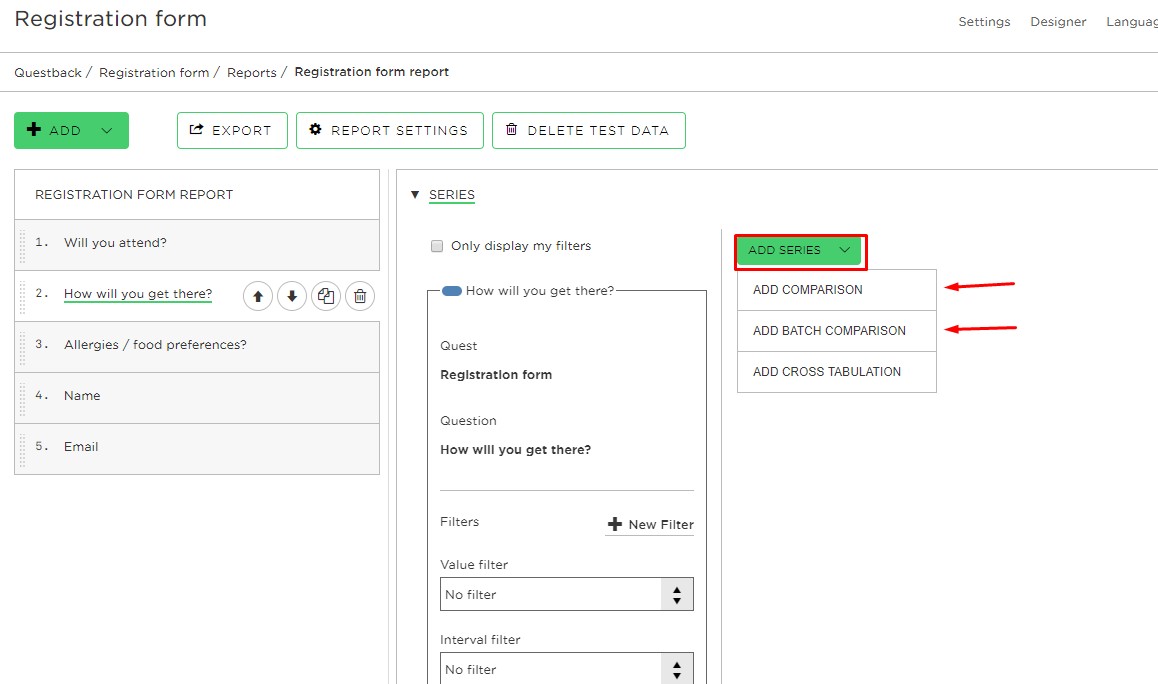The width and height of the screenshot is (1158, 684).
Task: Open the ADD SERIES dropdown
Action: 799,250
